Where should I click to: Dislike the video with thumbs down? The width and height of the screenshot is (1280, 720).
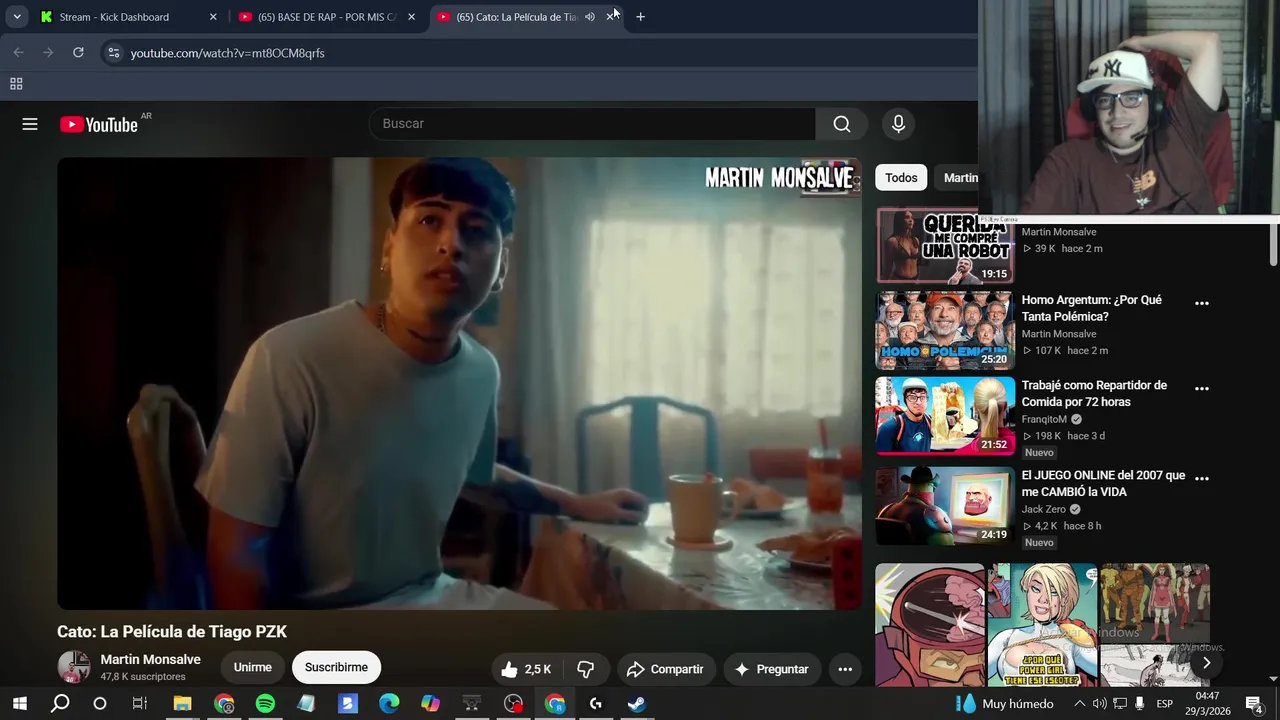tap(586, 669)
